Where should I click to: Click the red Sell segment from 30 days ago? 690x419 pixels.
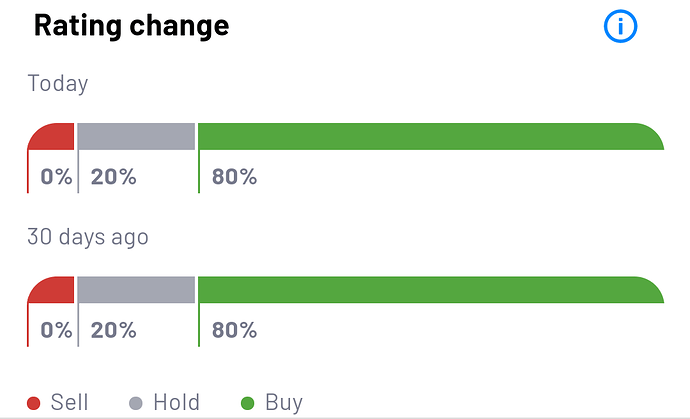52,290
